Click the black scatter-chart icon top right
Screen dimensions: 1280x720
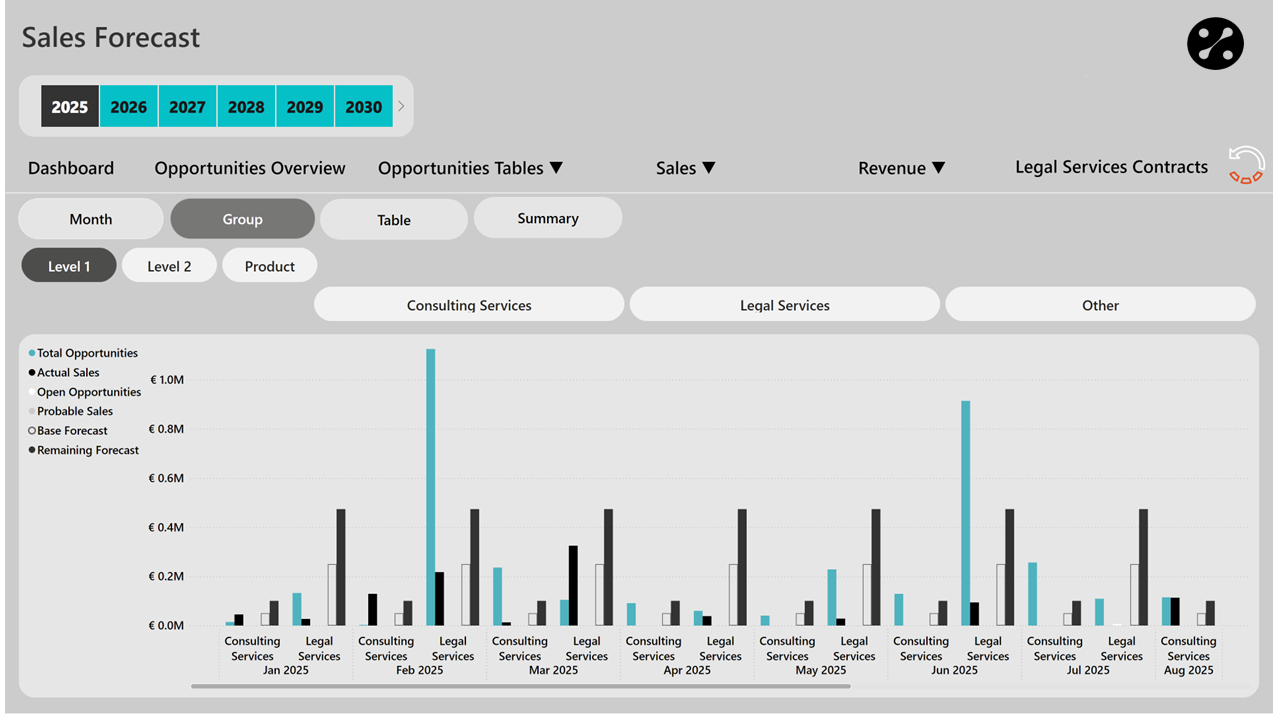[1215, 43]
